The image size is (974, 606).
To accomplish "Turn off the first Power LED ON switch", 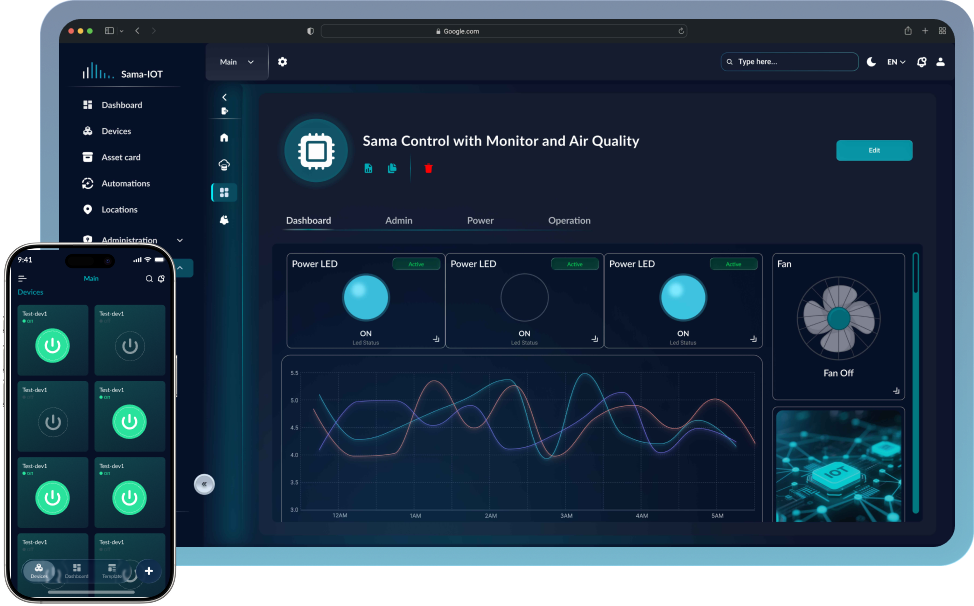I will click(365, 297).
